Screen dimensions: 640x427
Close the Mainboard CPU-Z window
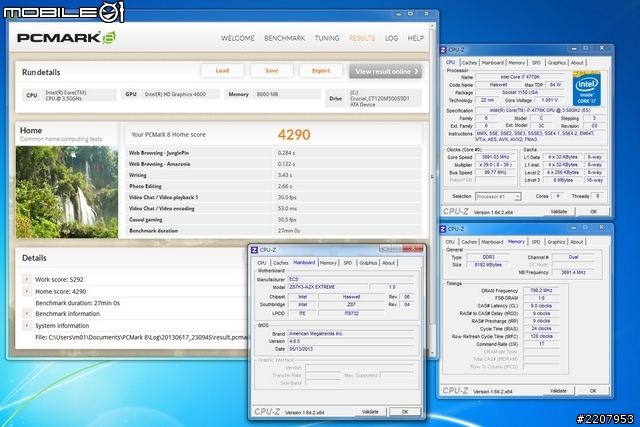(x=413, y=248)
